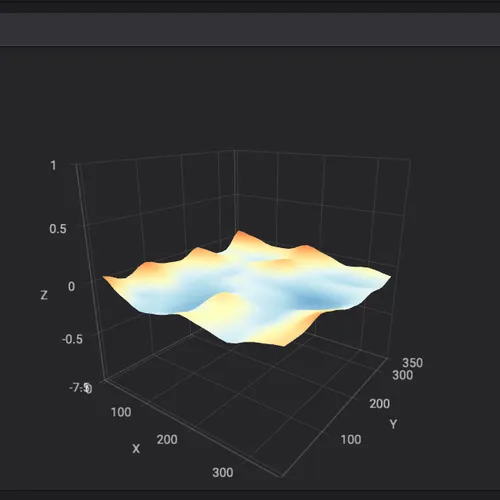Image resolution: width=500 pixels, height=500 pixels.
Task: Select the 0.5 tick on Z axis
Action: click(58, 229)
